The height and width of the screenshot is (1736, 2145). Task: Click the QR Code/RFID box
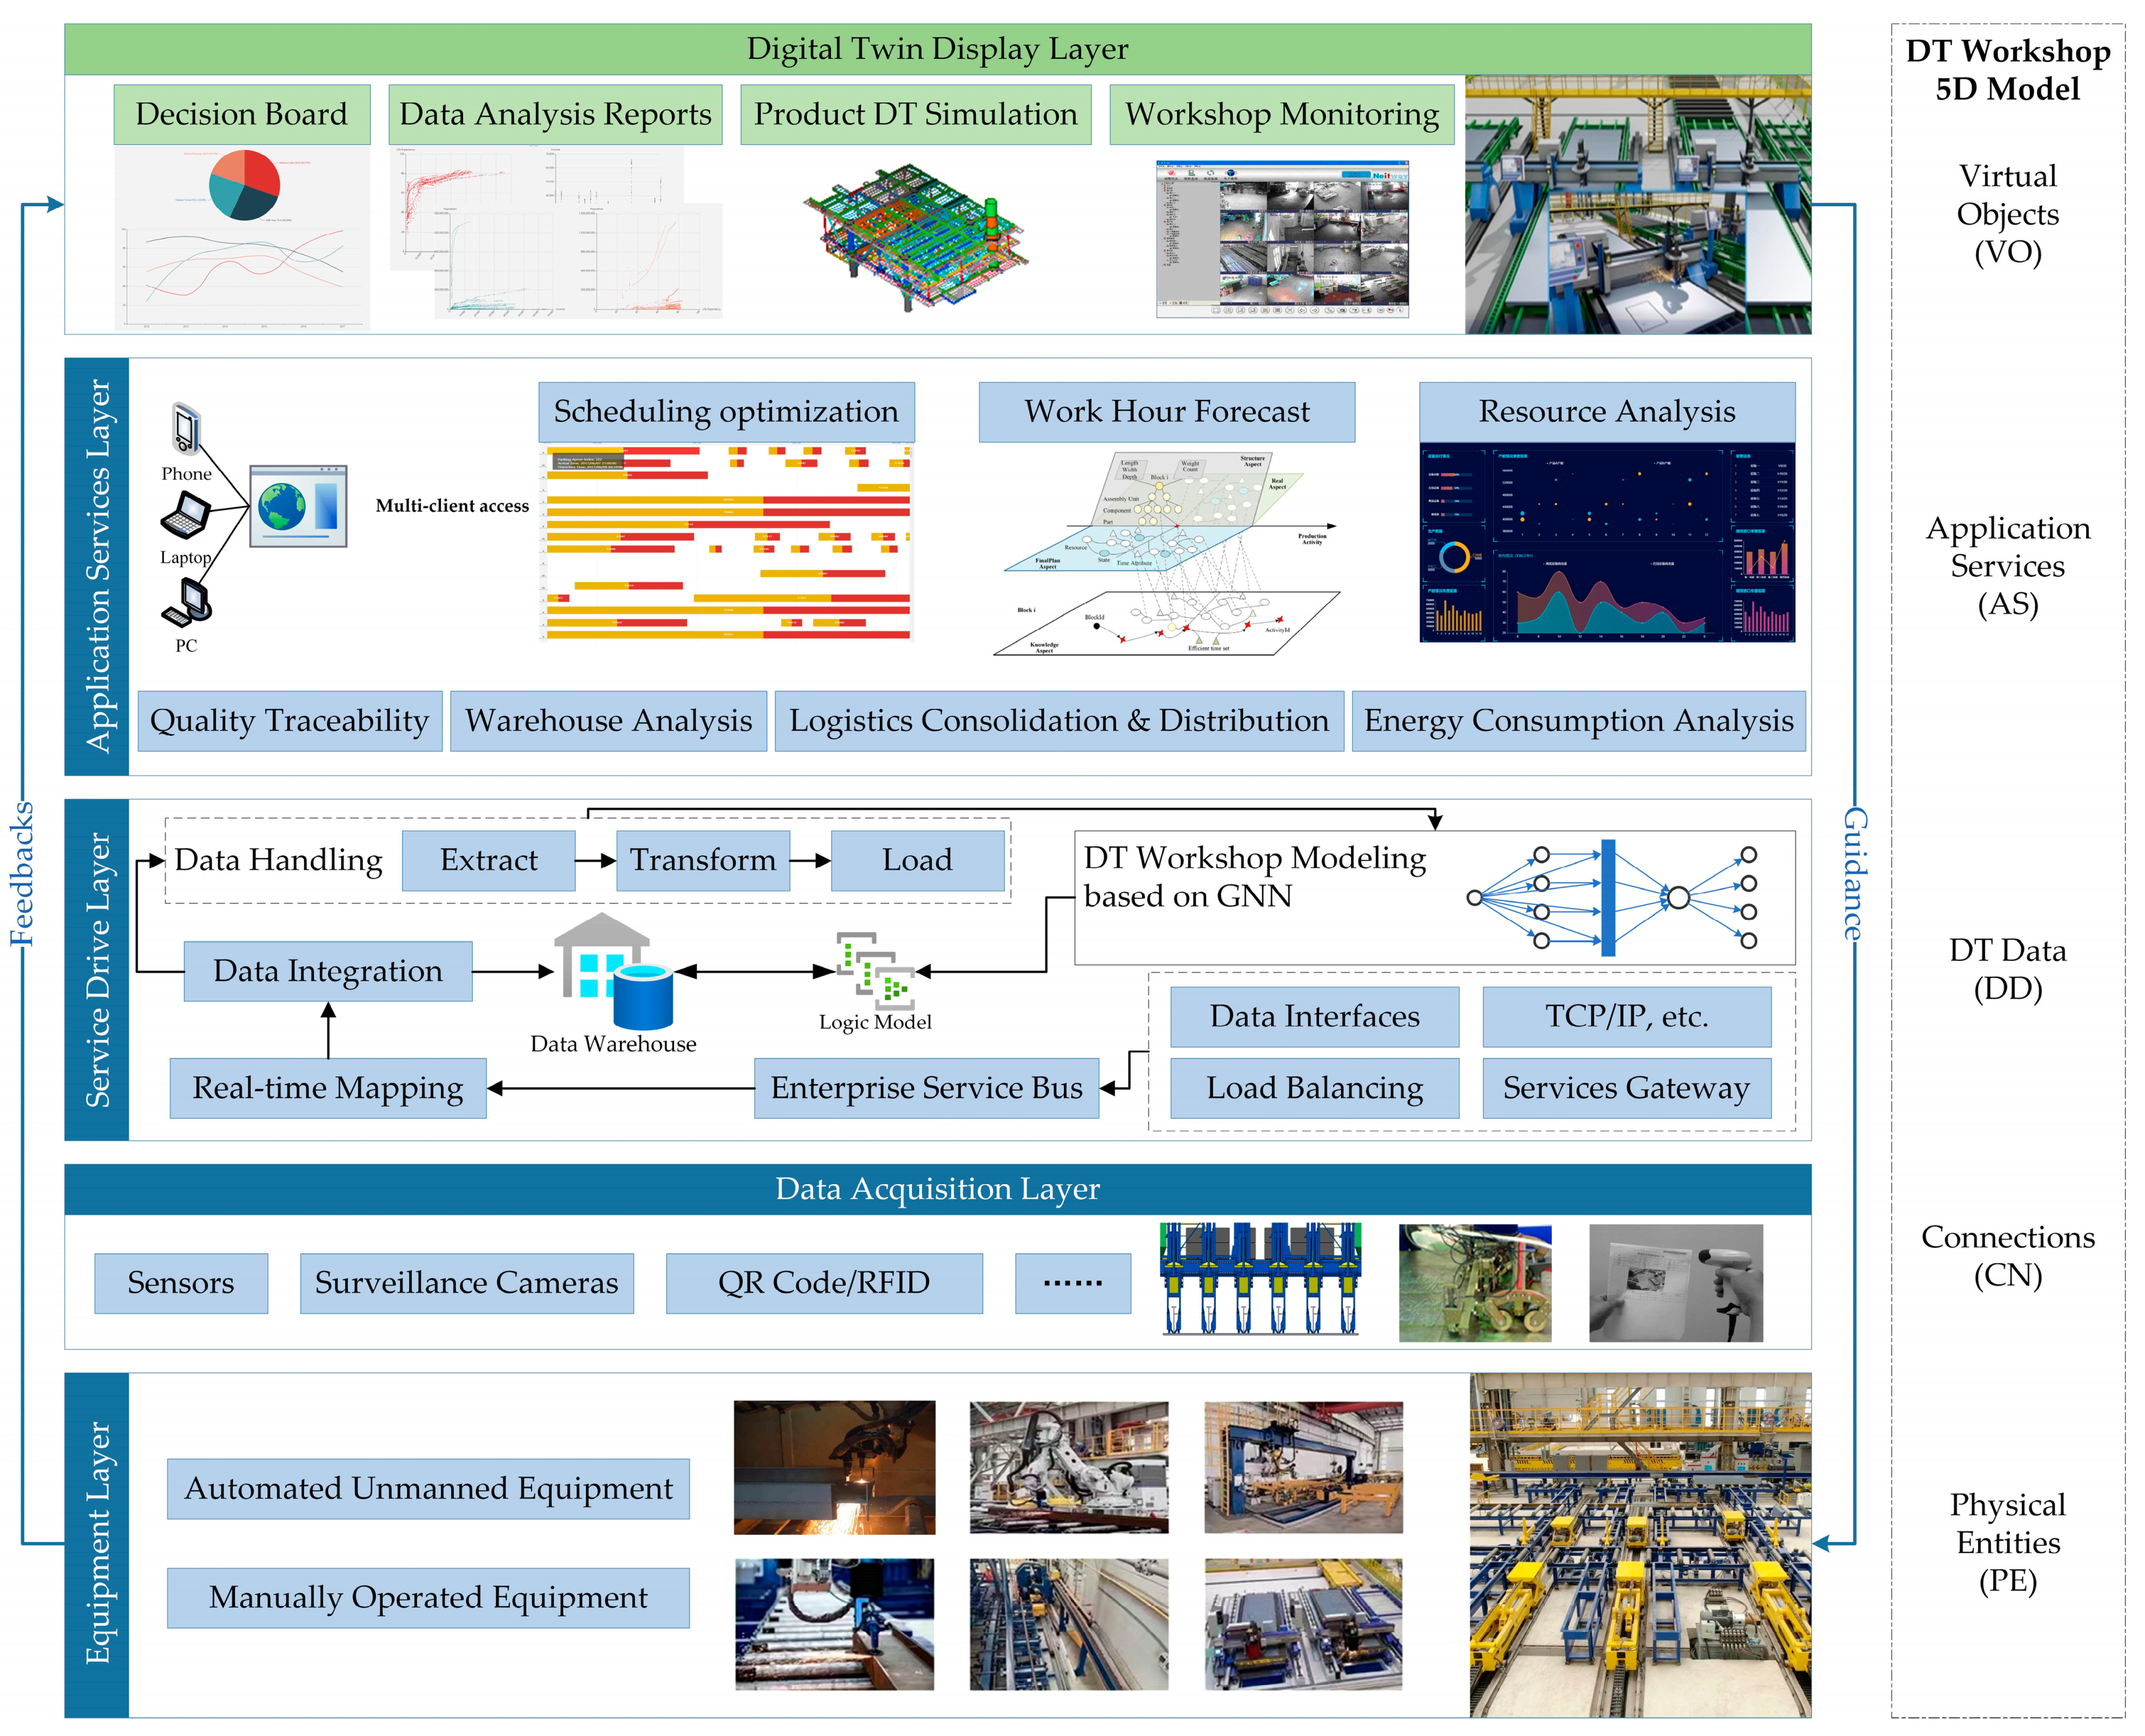point(824,1283)
